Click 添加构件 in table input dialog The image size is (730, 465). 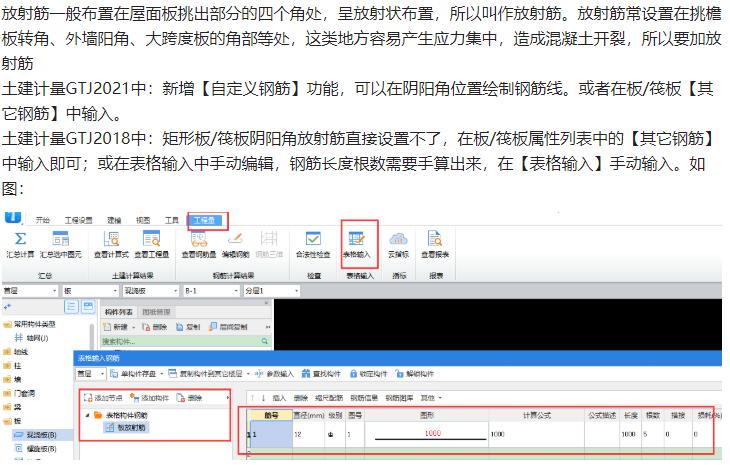click(149, 398)
